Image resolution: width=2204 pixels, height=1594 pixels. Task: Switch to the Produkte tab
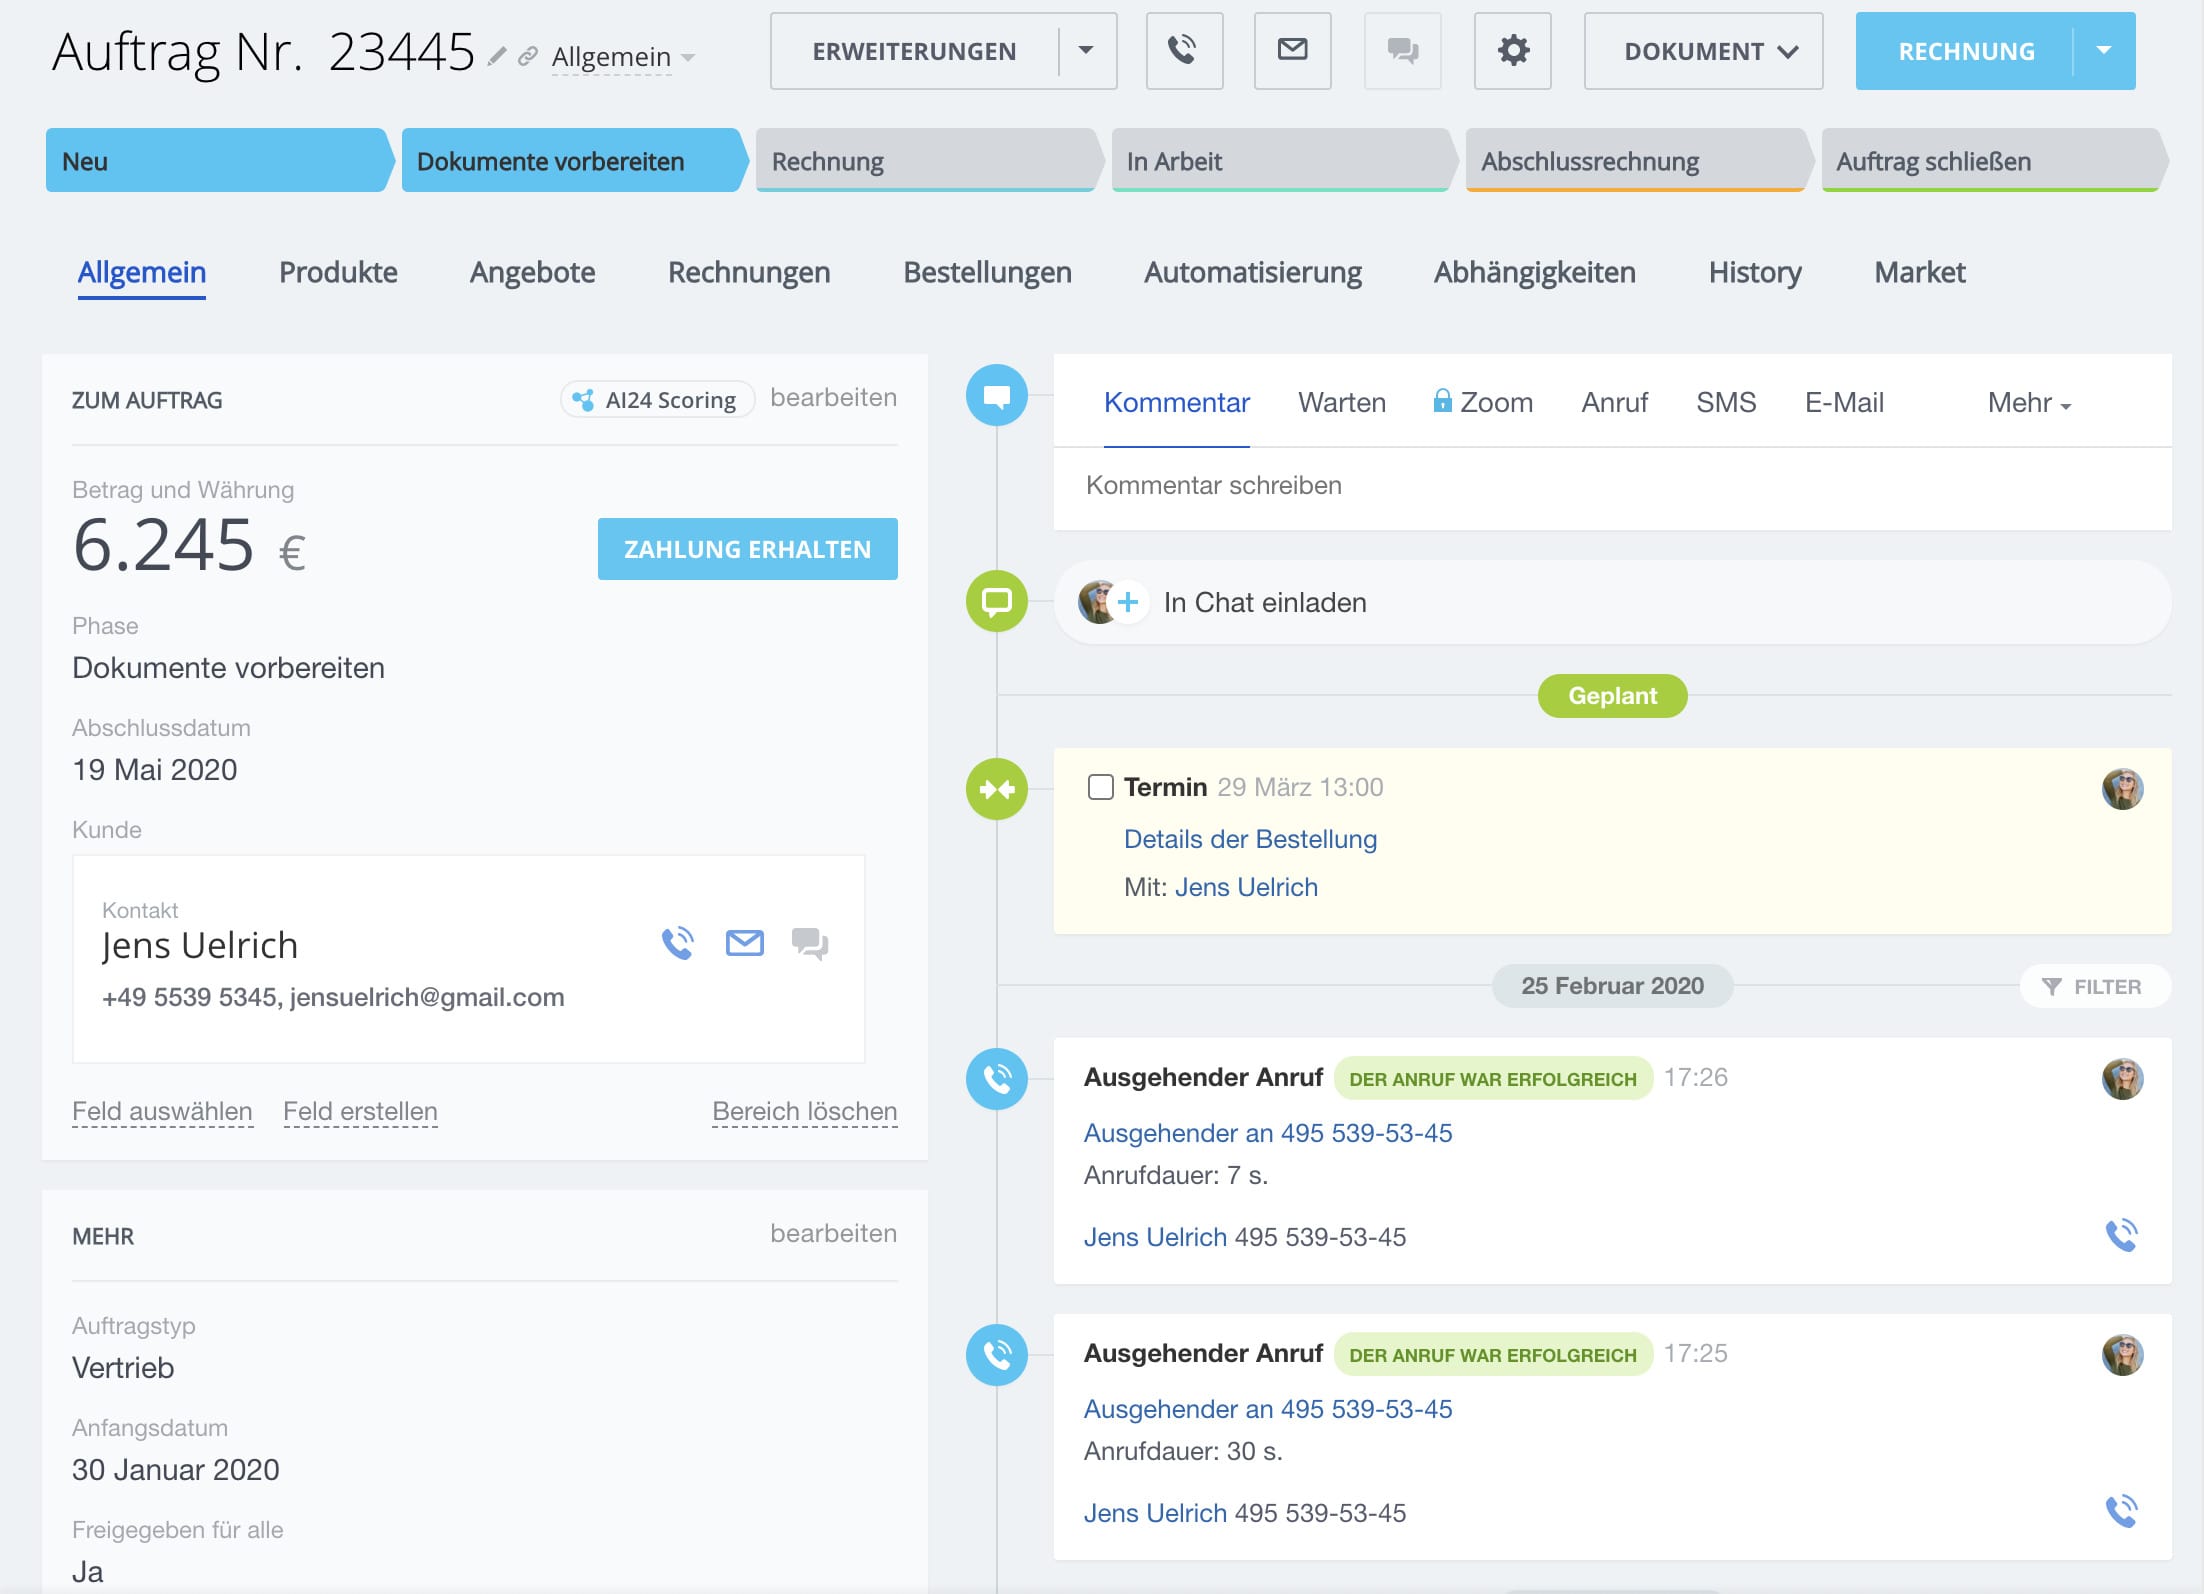click(338, 272)
